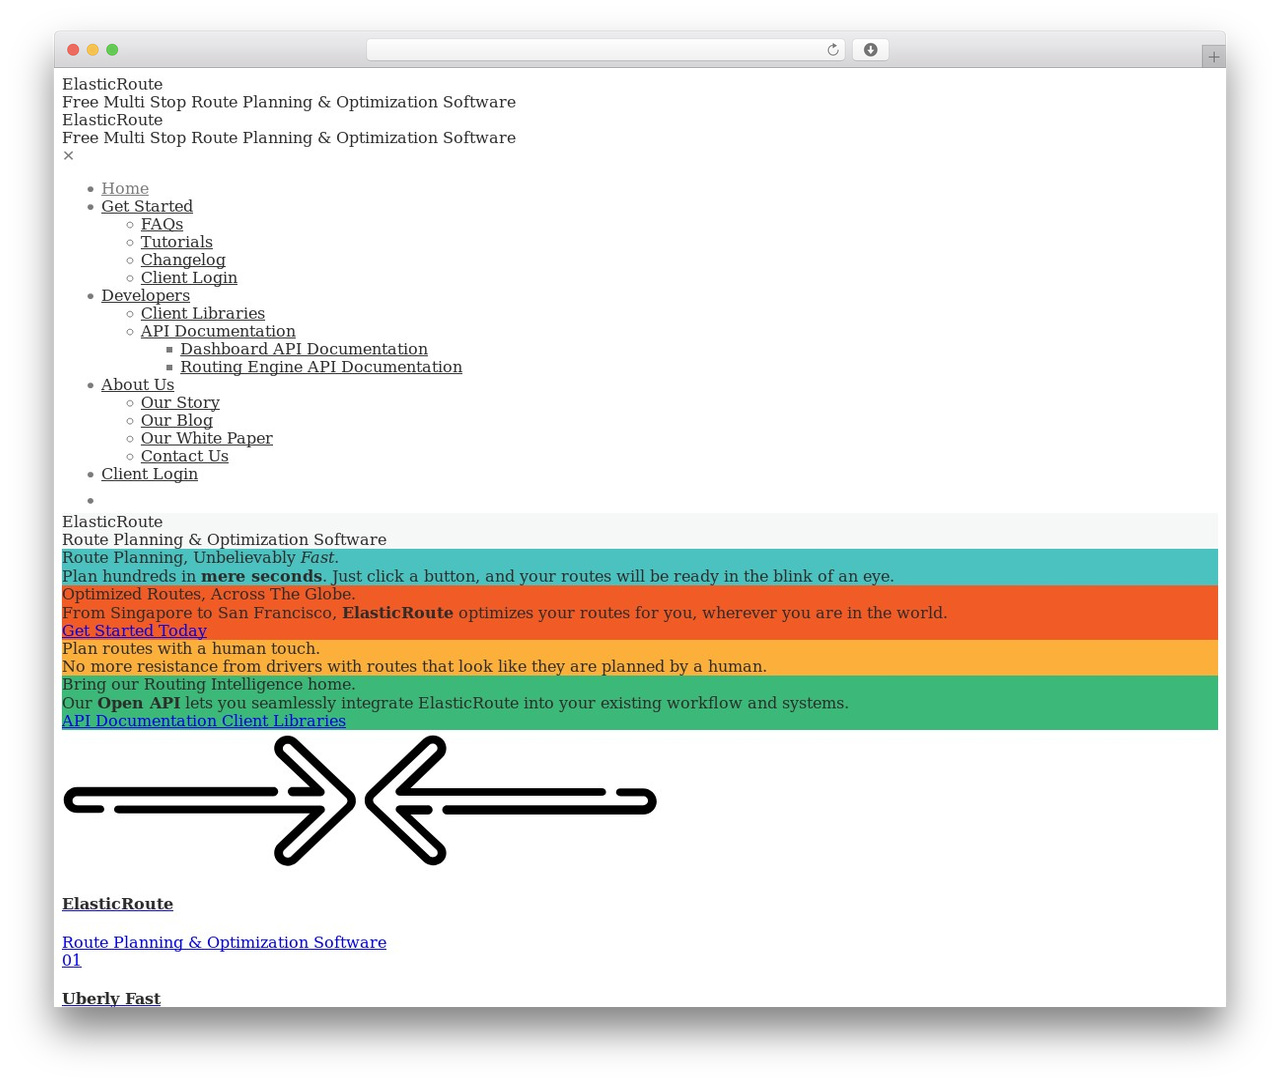Screen dimensions: 1280x1084
Task: Open the API Documentation submenu link under Developers
Action: pyautogui.click(x=218, y=331)
